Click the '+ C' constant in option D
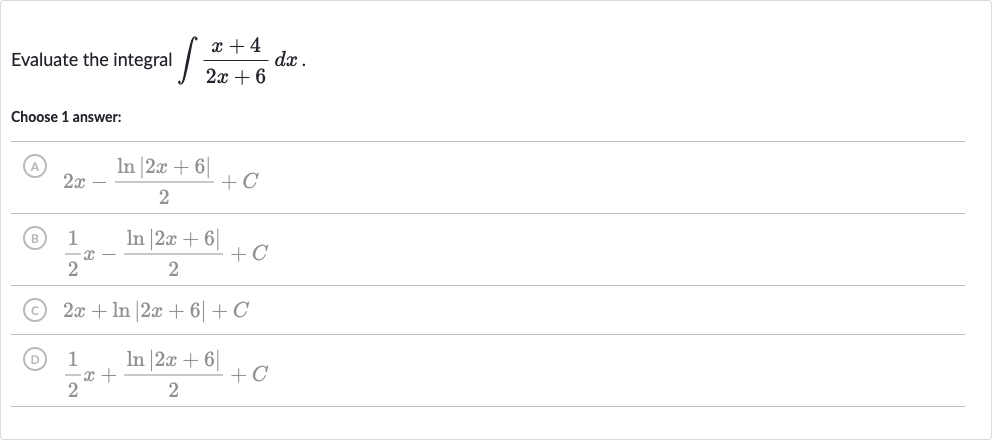The height and width of the screenshot is (440, 992). point(249,375)
